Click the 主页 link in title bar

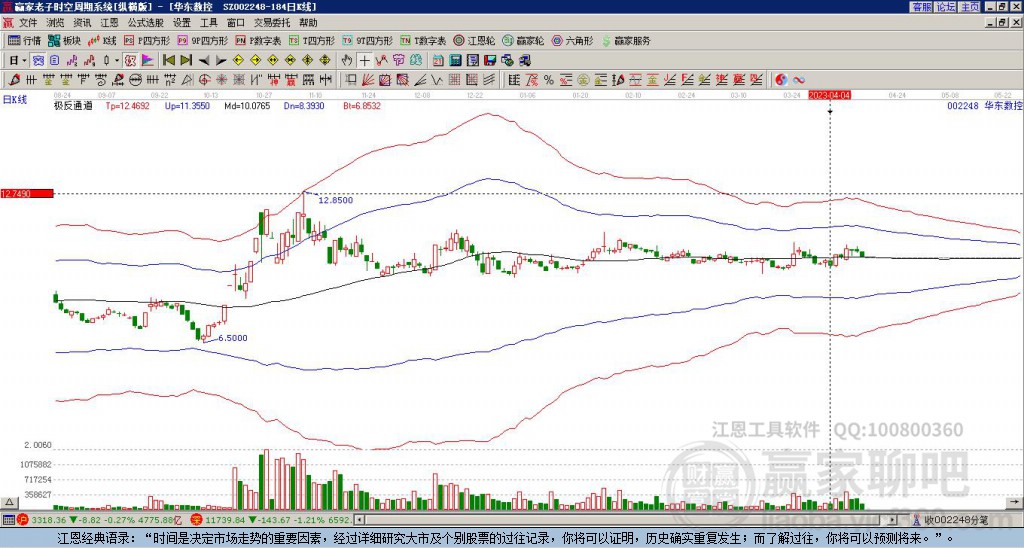(969, 7)
